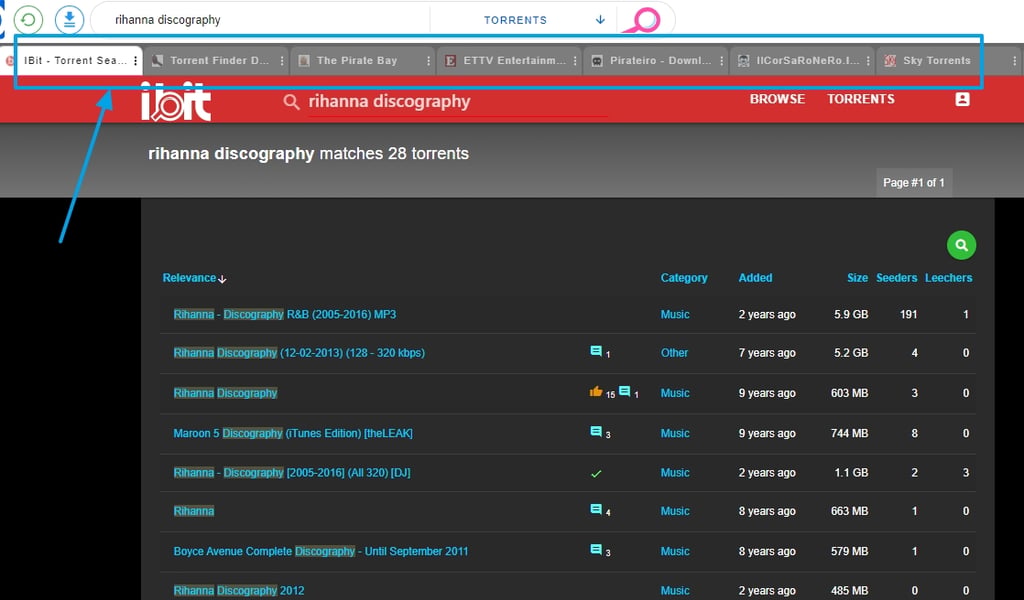Click the comment icon on the 603 MB row
The height and width of the screenshot is (600, 1024).
click(x=624, y=392)
